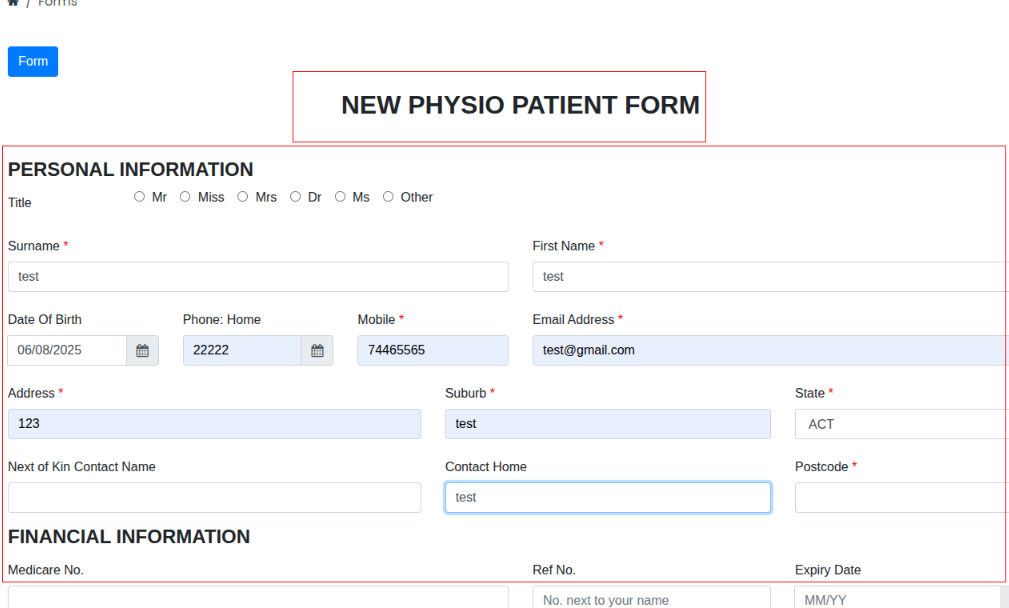Click the Mobile number field
This screenshot has width=1009, height=608.
tap(432, 351)
